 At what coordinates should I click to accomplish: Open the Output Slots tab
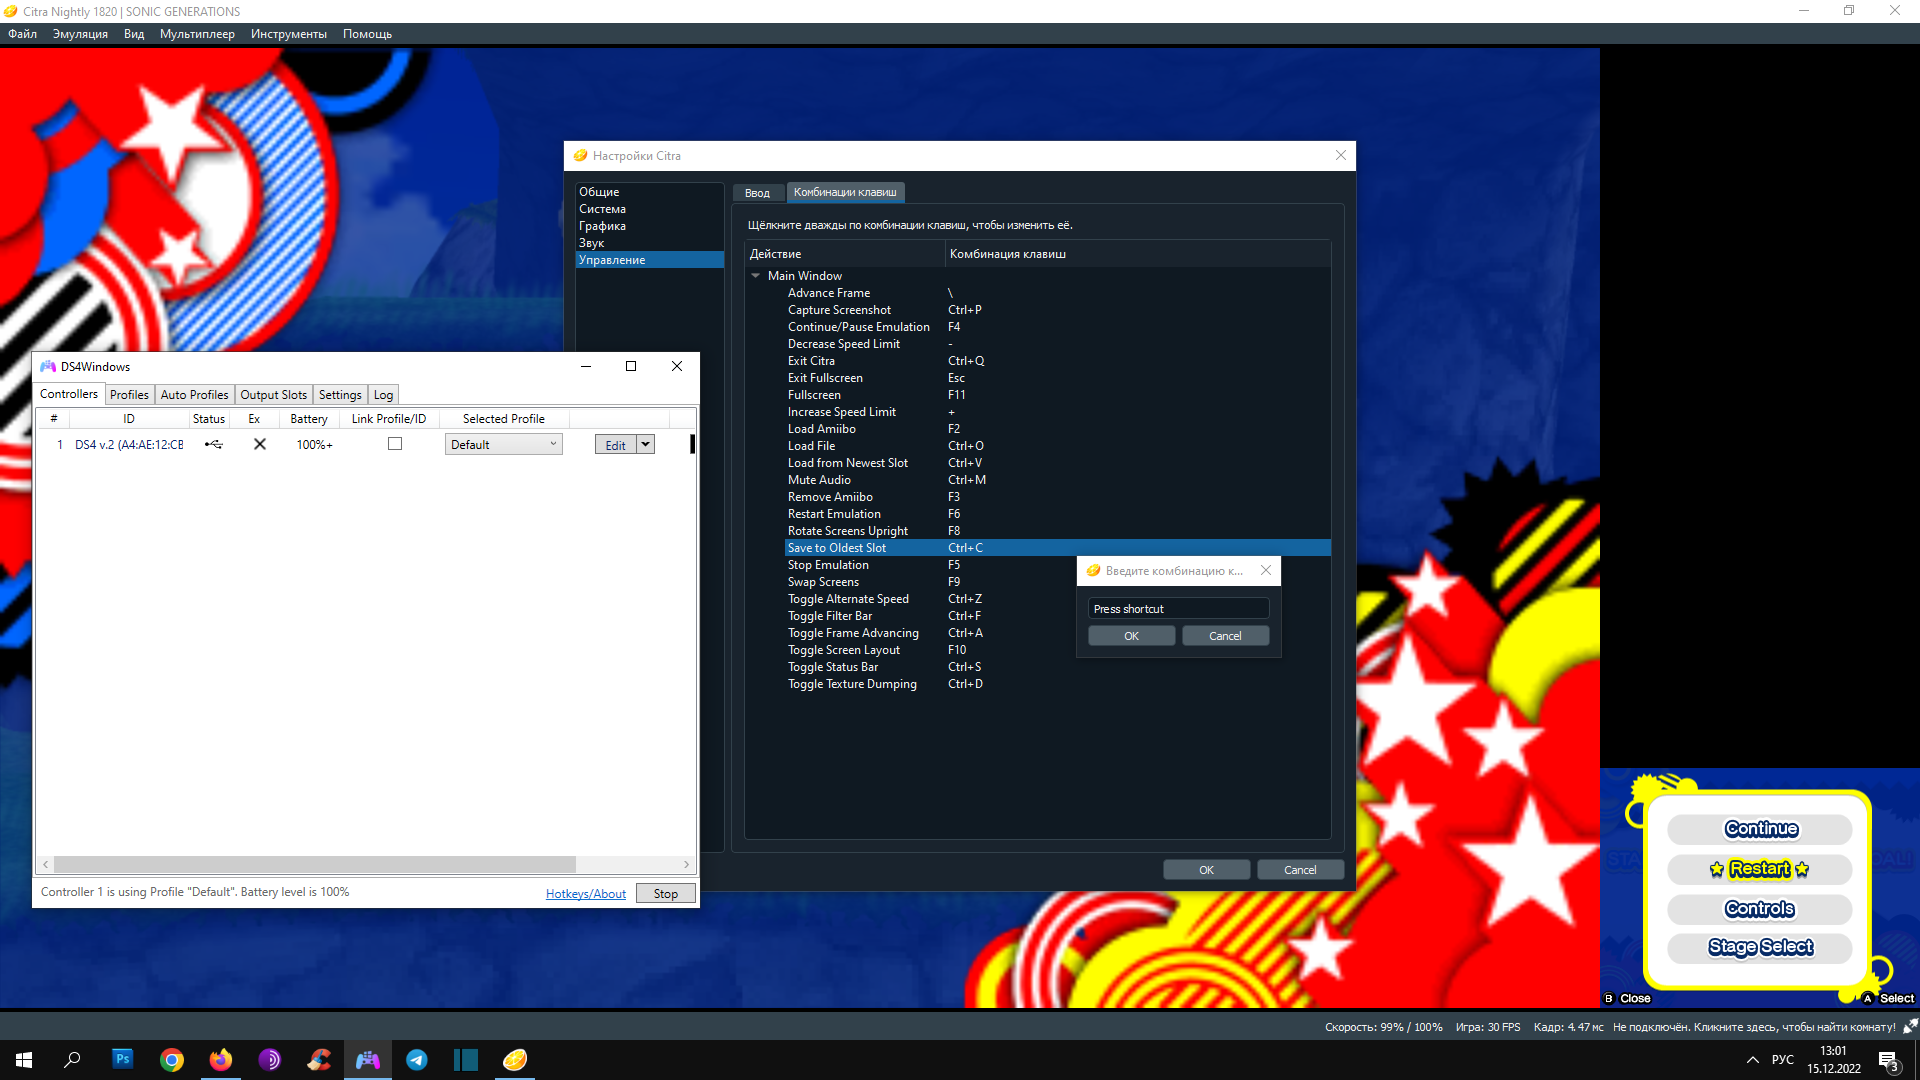click(273, 395)
